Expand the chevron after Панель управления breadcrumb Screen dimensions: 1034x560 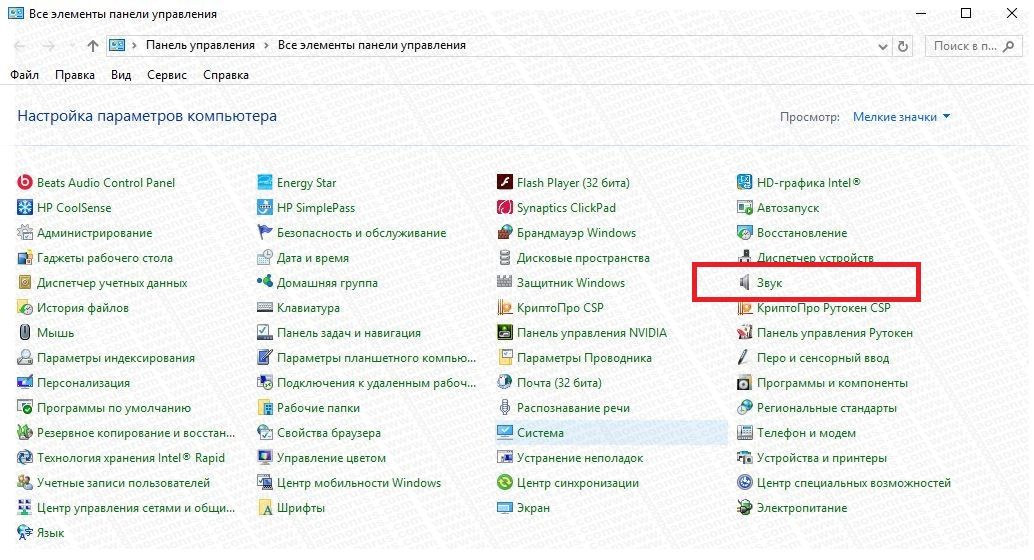click(x=266, y=46)
